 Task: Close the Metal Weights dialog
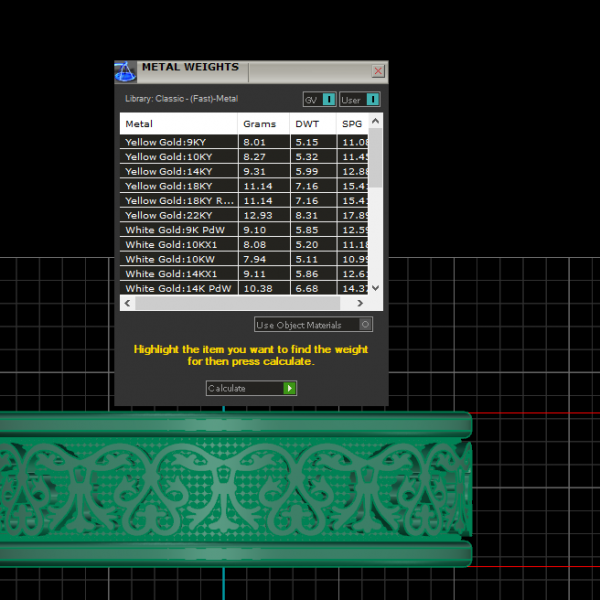click(378, 71)
